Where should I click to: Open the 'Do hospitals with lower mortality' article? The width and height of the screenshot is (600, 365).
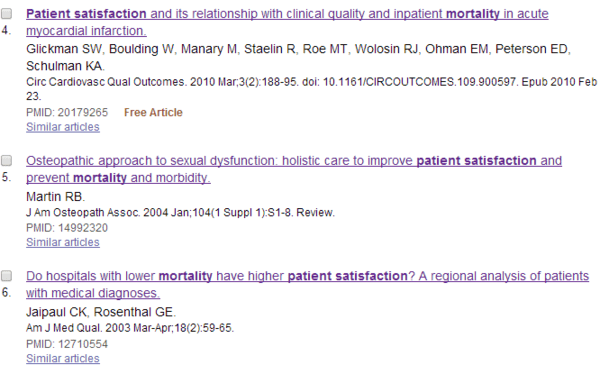pos(307,284)
